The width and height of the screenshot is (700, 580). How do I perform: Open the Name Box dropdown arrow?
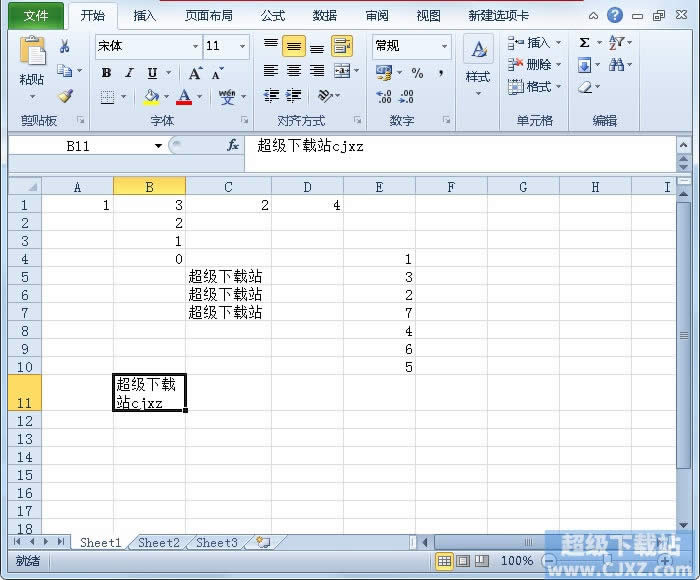[158, 146]
